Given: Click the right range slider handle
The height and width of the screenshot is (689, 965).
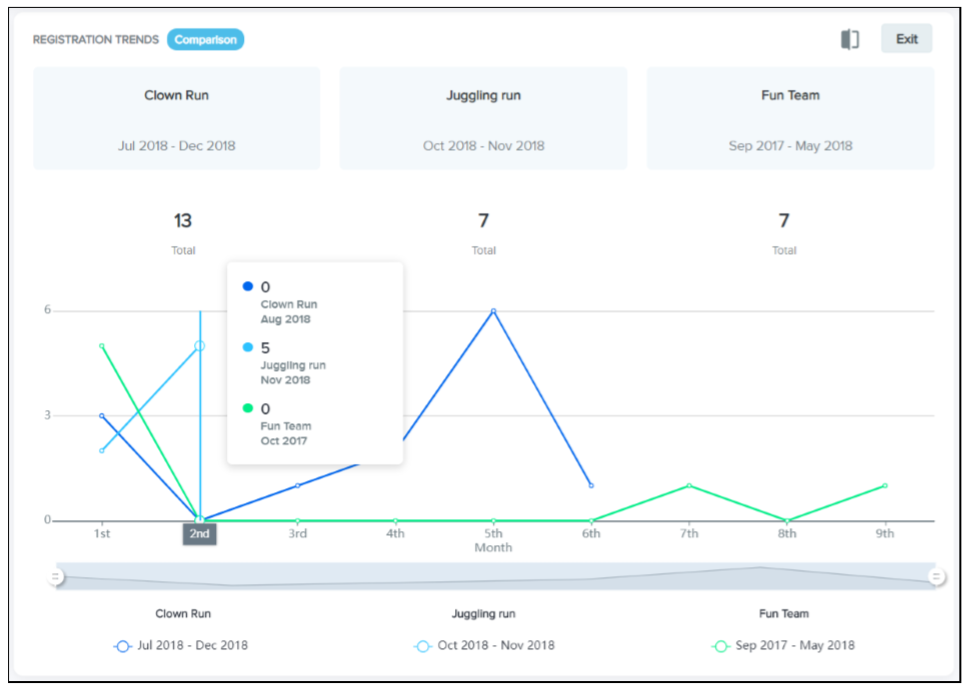Looking at the screenshot, I should pyautogui.click(x=937, y=576).
